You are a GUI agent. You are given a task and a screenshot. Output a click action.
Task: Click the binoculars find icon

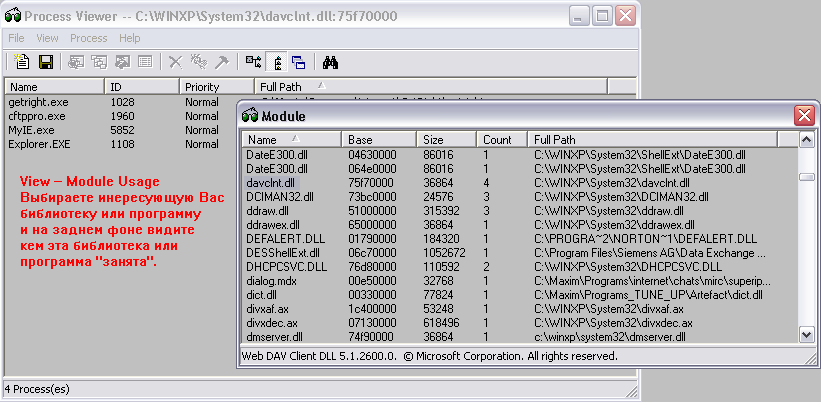tap(331, 62)
